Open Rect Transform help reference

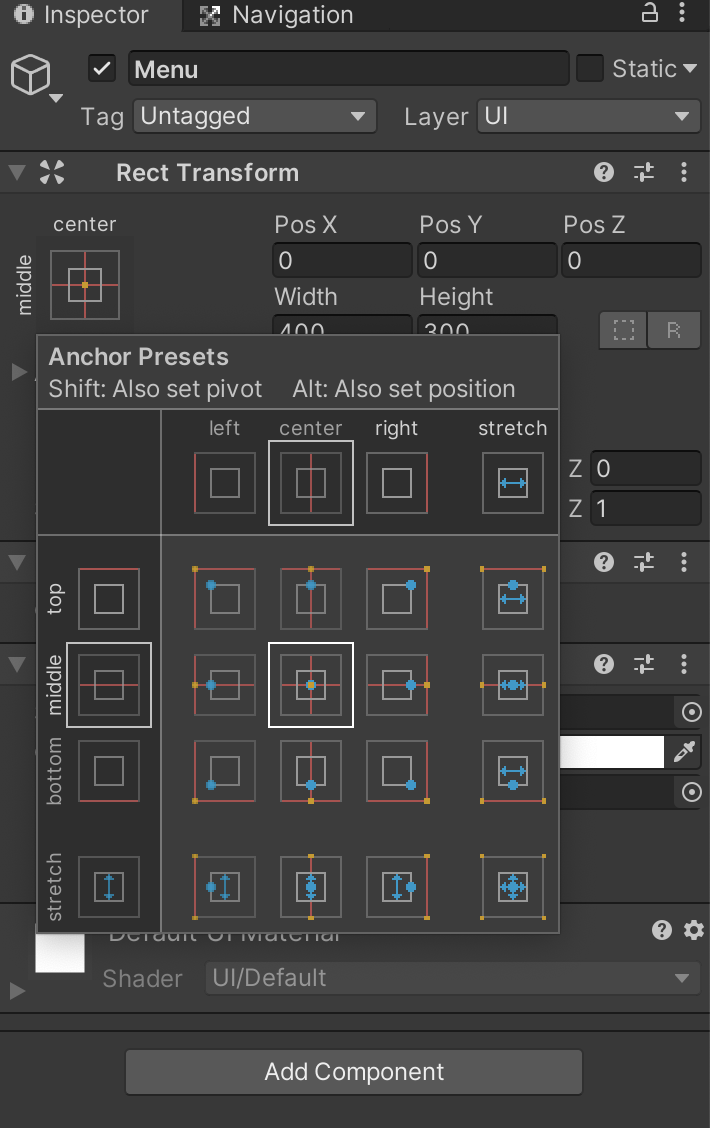(603, 172)
